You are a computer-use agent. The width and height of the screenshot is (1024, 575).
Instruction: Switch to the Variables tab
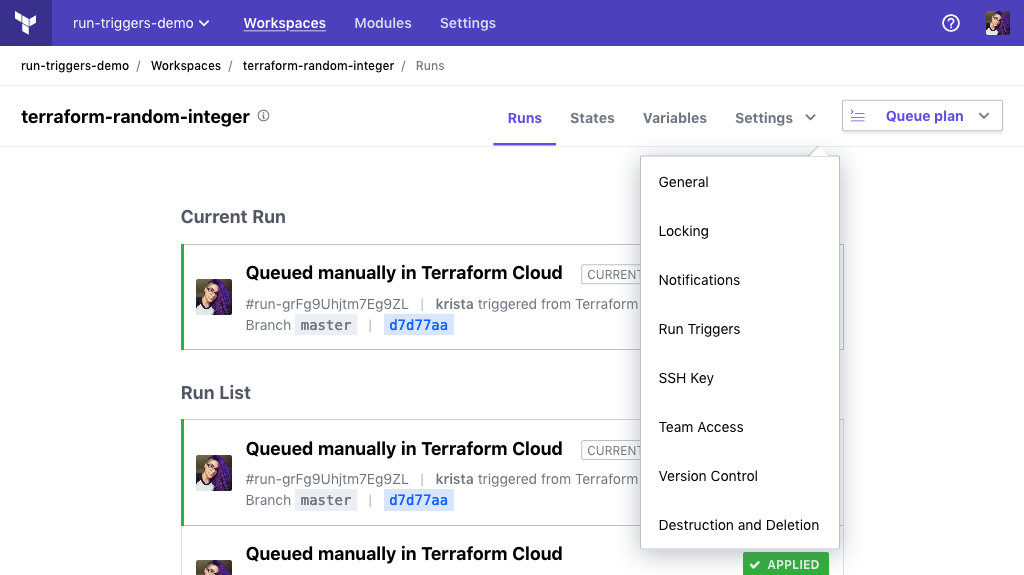coord(675,118)
